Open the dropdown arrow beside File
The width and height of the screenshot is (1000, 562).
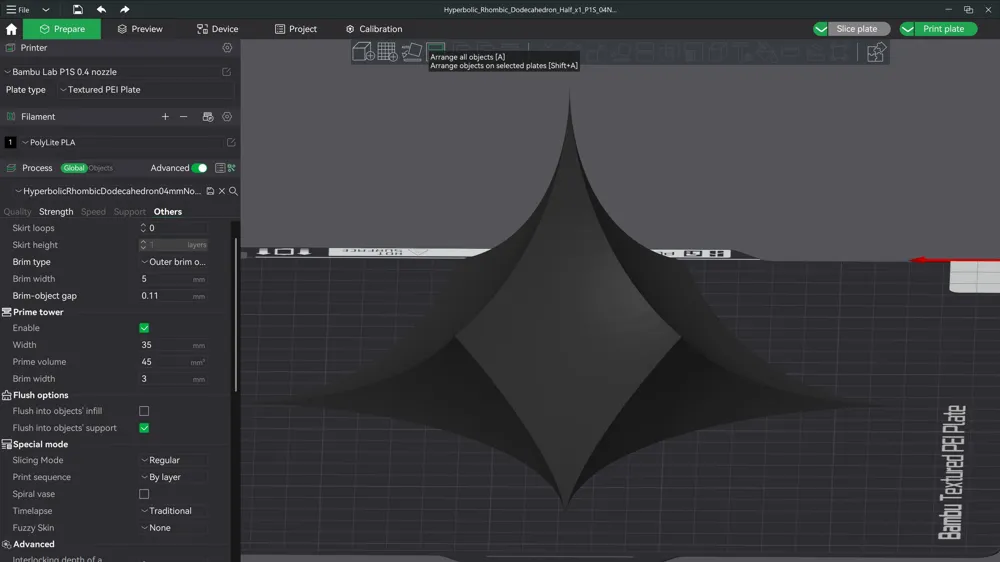[x=45, y=10]
